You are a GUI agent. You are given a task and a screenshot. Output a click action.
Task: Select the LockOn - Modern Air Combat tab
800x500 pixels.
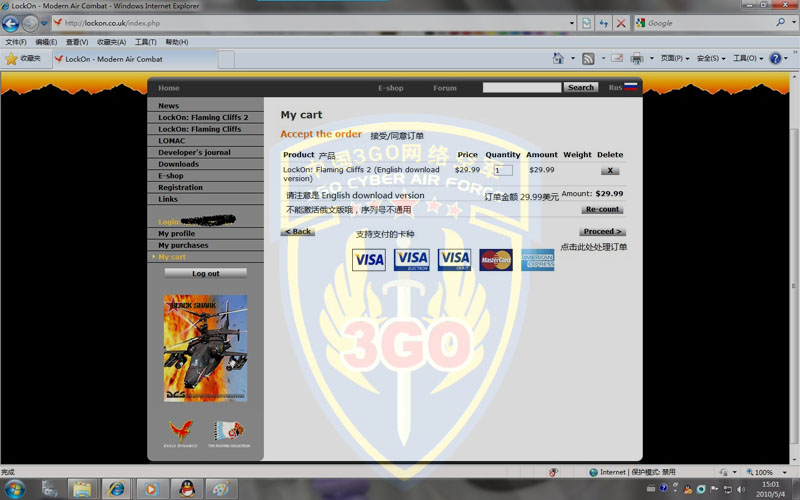pos(135,59)
